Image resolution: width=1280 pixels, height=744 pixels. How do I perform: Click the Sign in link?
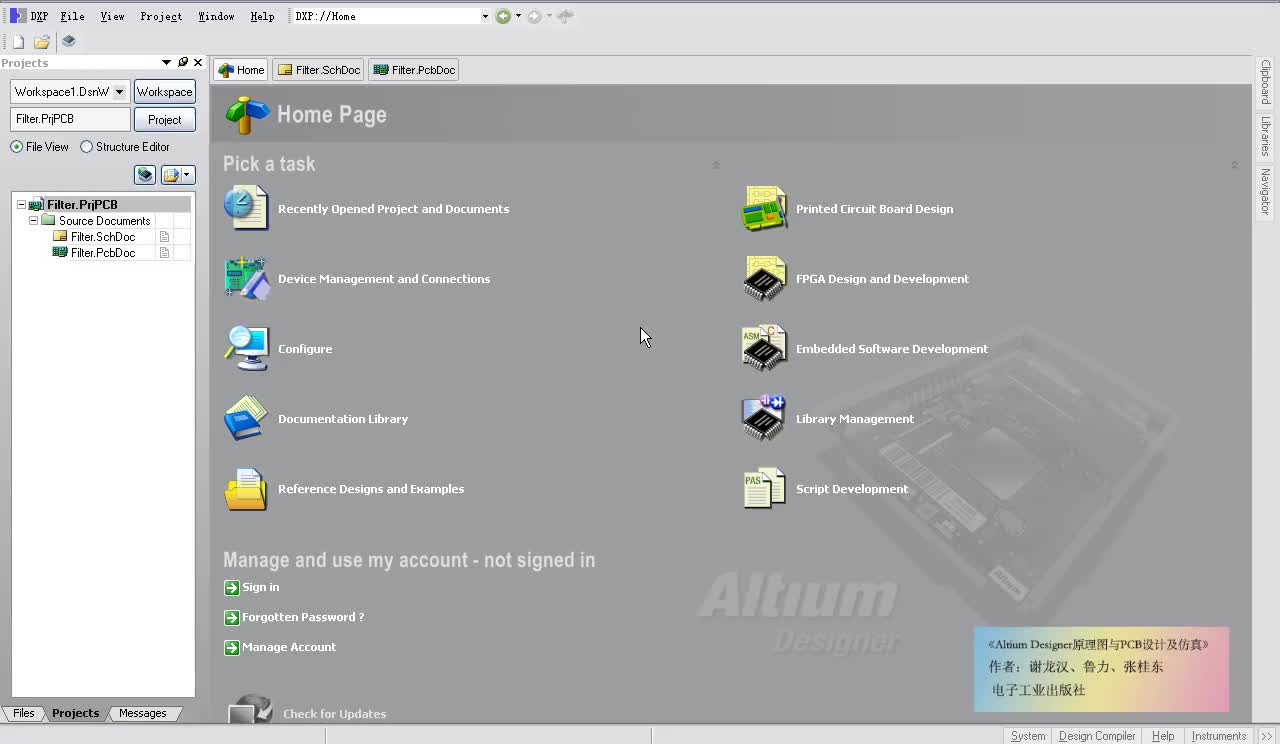tap(260, 587)
